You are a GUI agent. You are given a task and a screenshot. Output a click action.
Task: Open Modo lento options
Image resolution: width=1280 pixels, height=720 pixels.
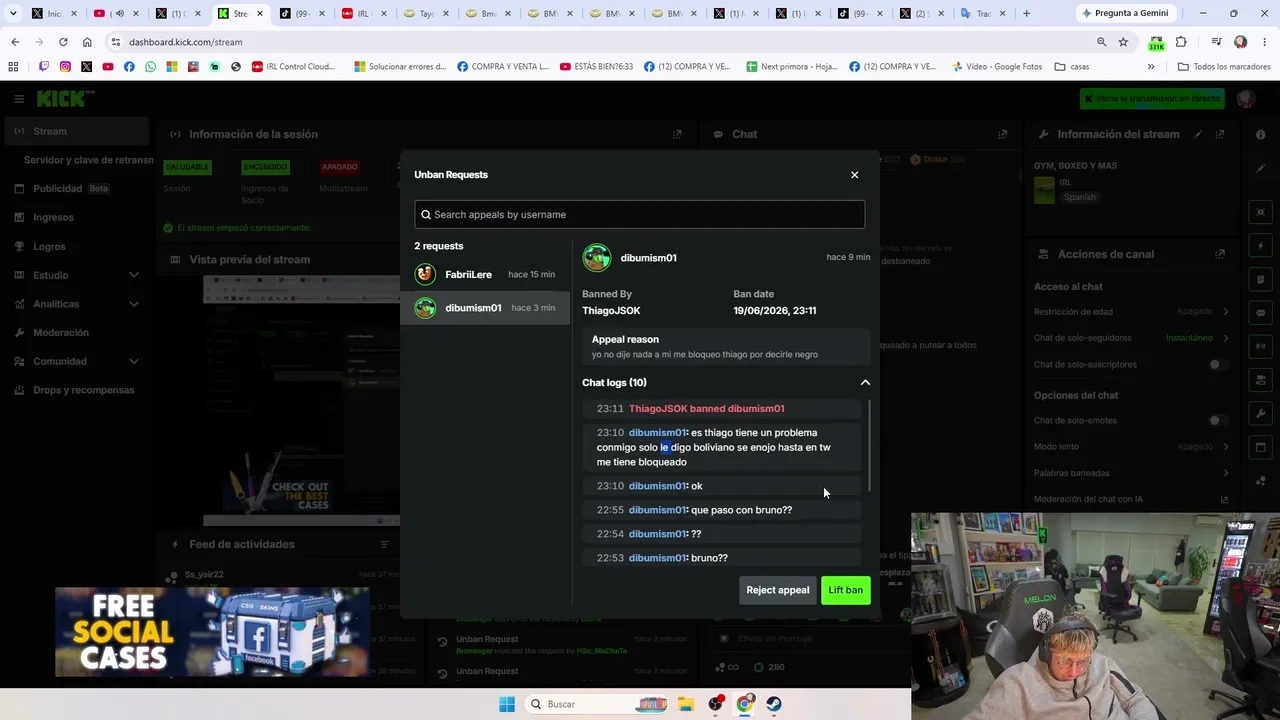(x=1131, y=446)
